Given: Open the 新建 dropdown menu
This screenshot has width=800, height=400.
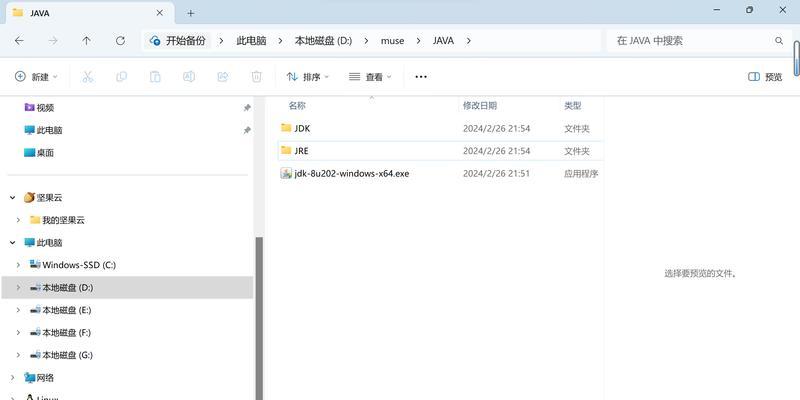Looking at the screenshot, I should pos(36,77).
